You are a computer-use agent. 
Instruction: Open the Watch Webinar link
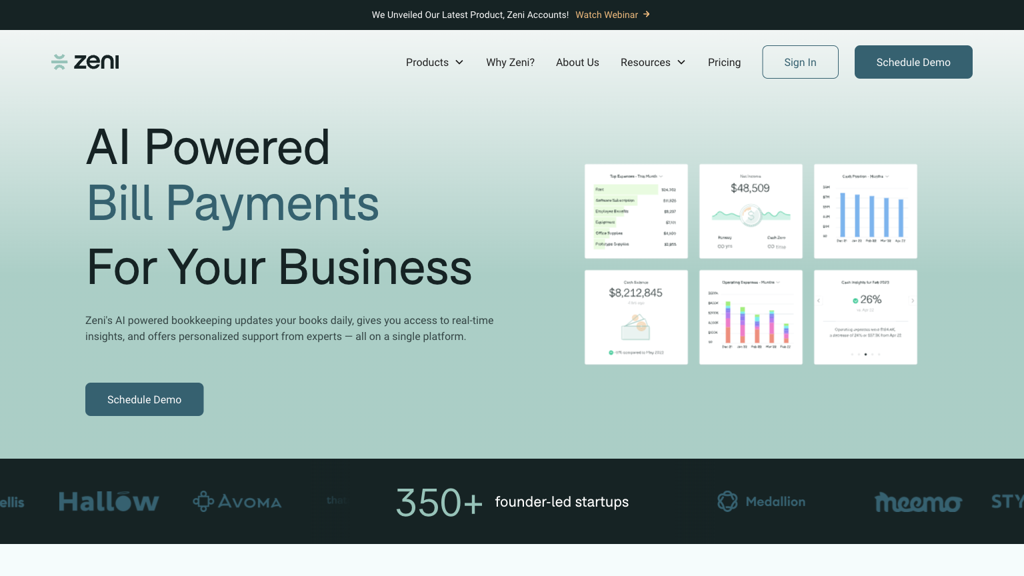tap(606, 15)
